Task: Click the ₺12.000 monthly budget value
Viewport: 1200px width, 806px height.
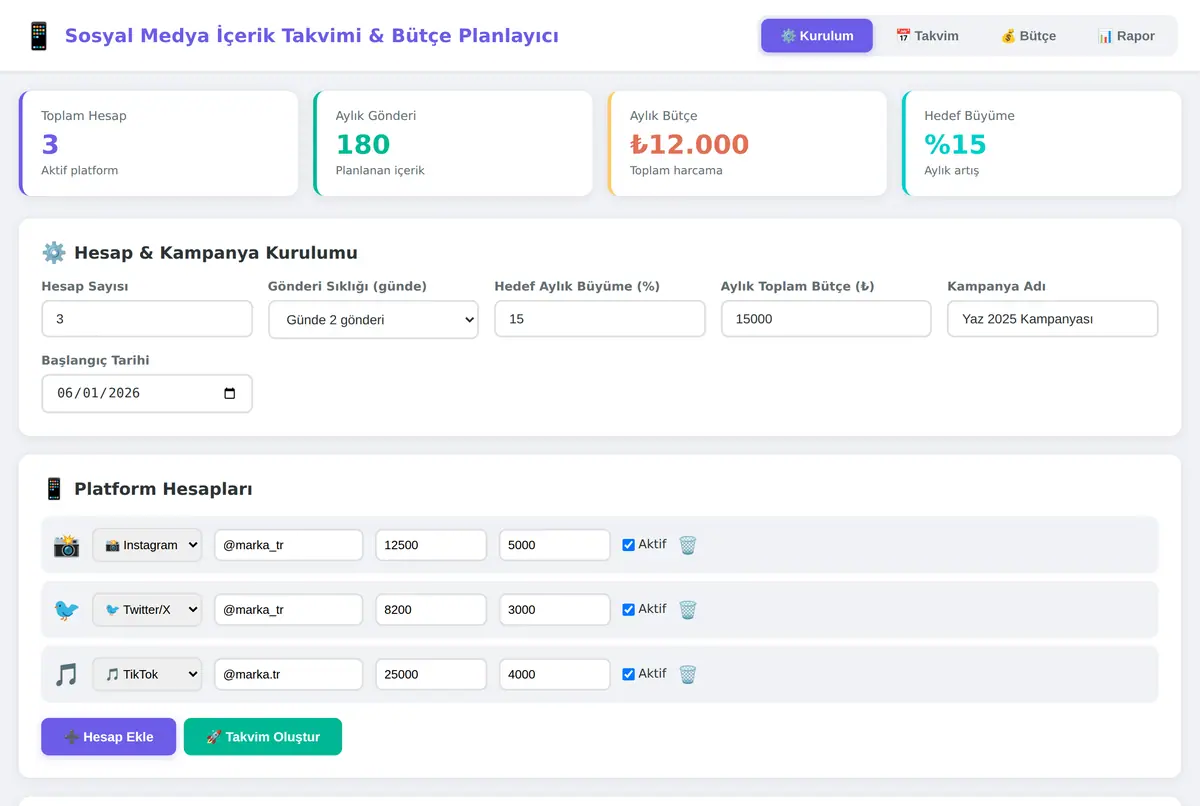Action: tap(689, 144)
